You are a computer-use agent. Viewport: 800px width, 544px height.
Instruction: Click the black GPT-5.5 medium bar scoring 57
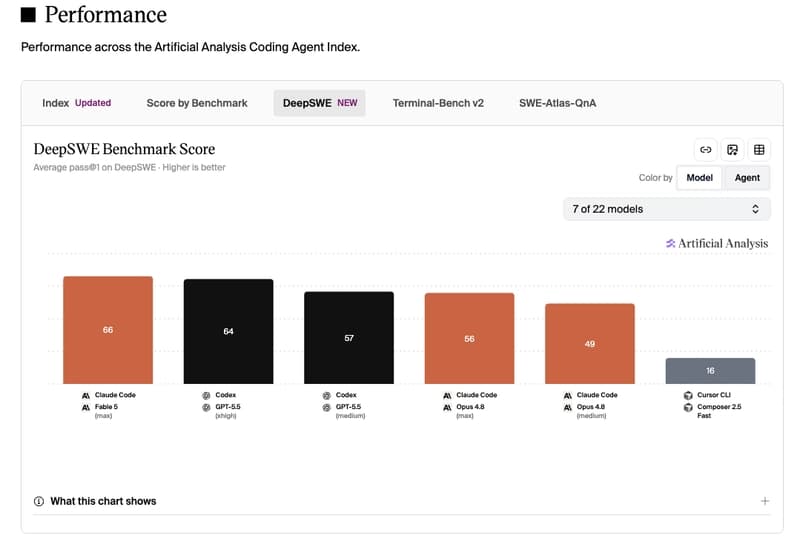pos(348,338)
